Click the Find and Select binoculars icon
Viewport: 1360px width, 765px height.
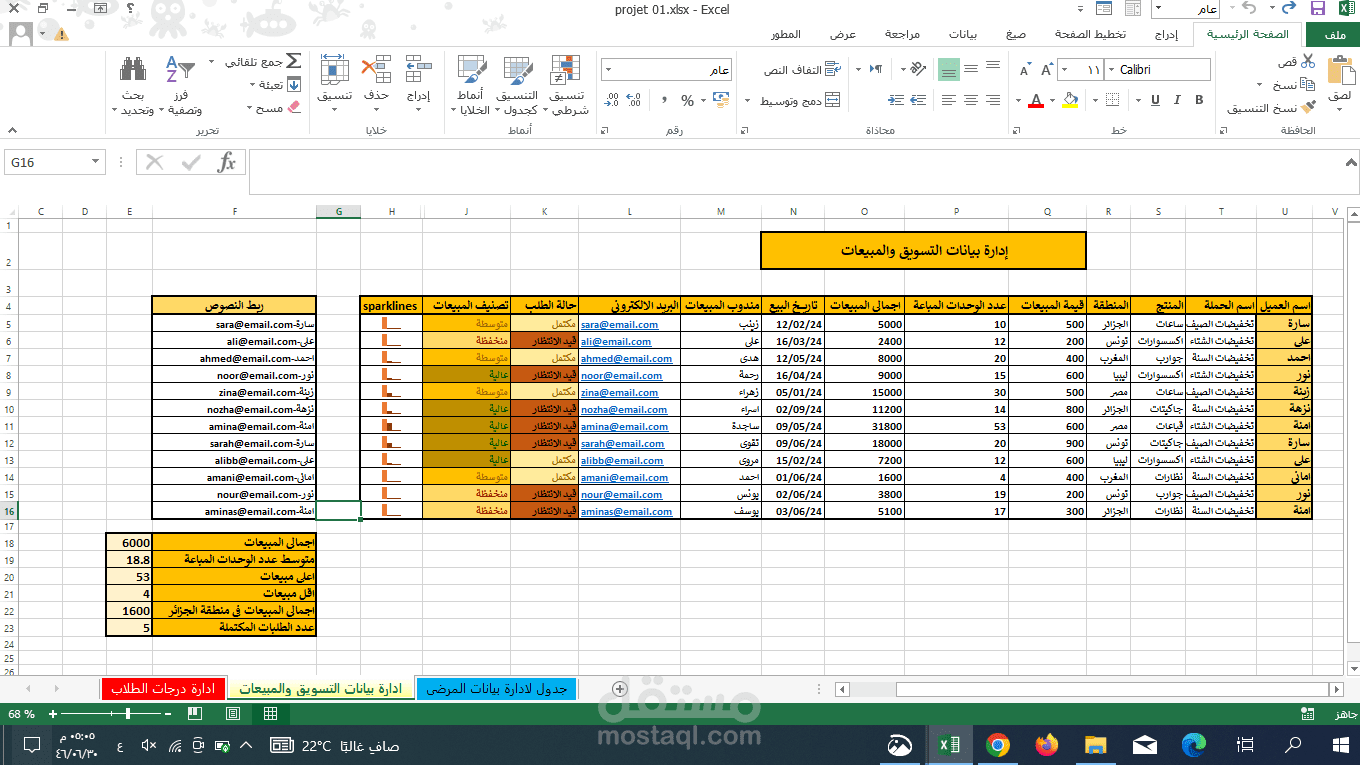tap(134, 69)
